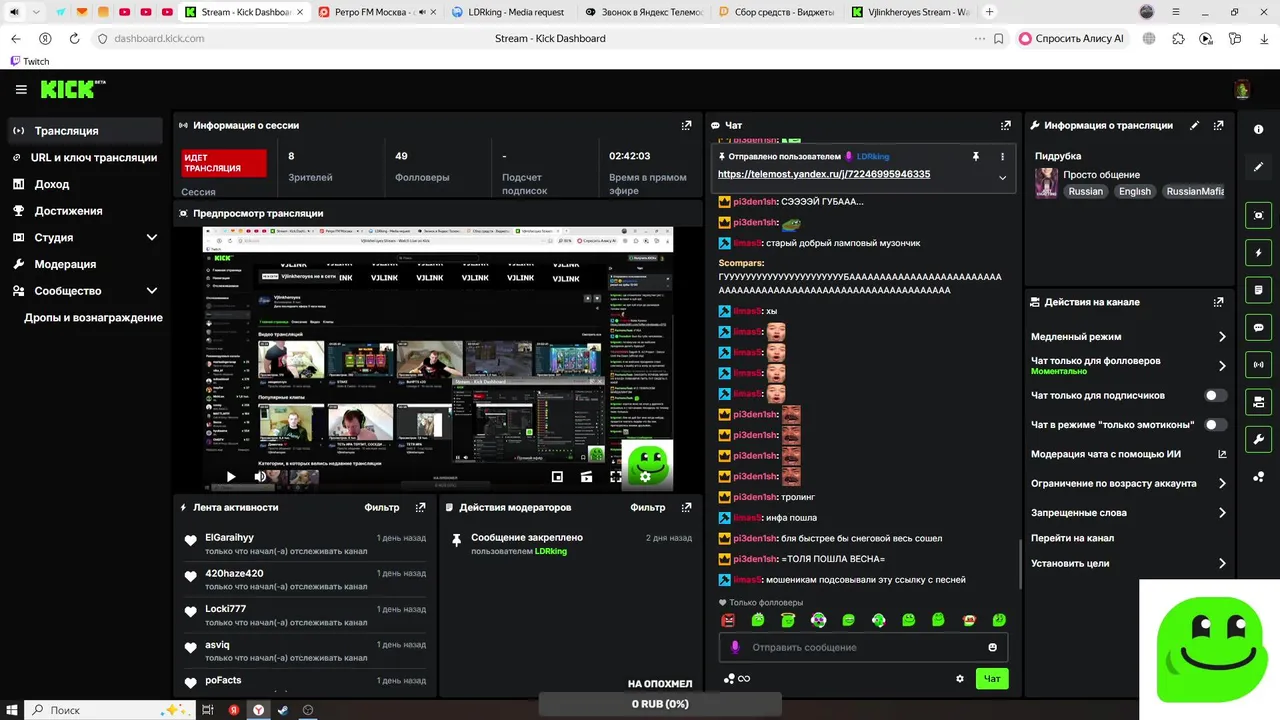This screenshot has width=1280, height=720.
Task: Pop out the Session info panel
Action: coord(686,125)
